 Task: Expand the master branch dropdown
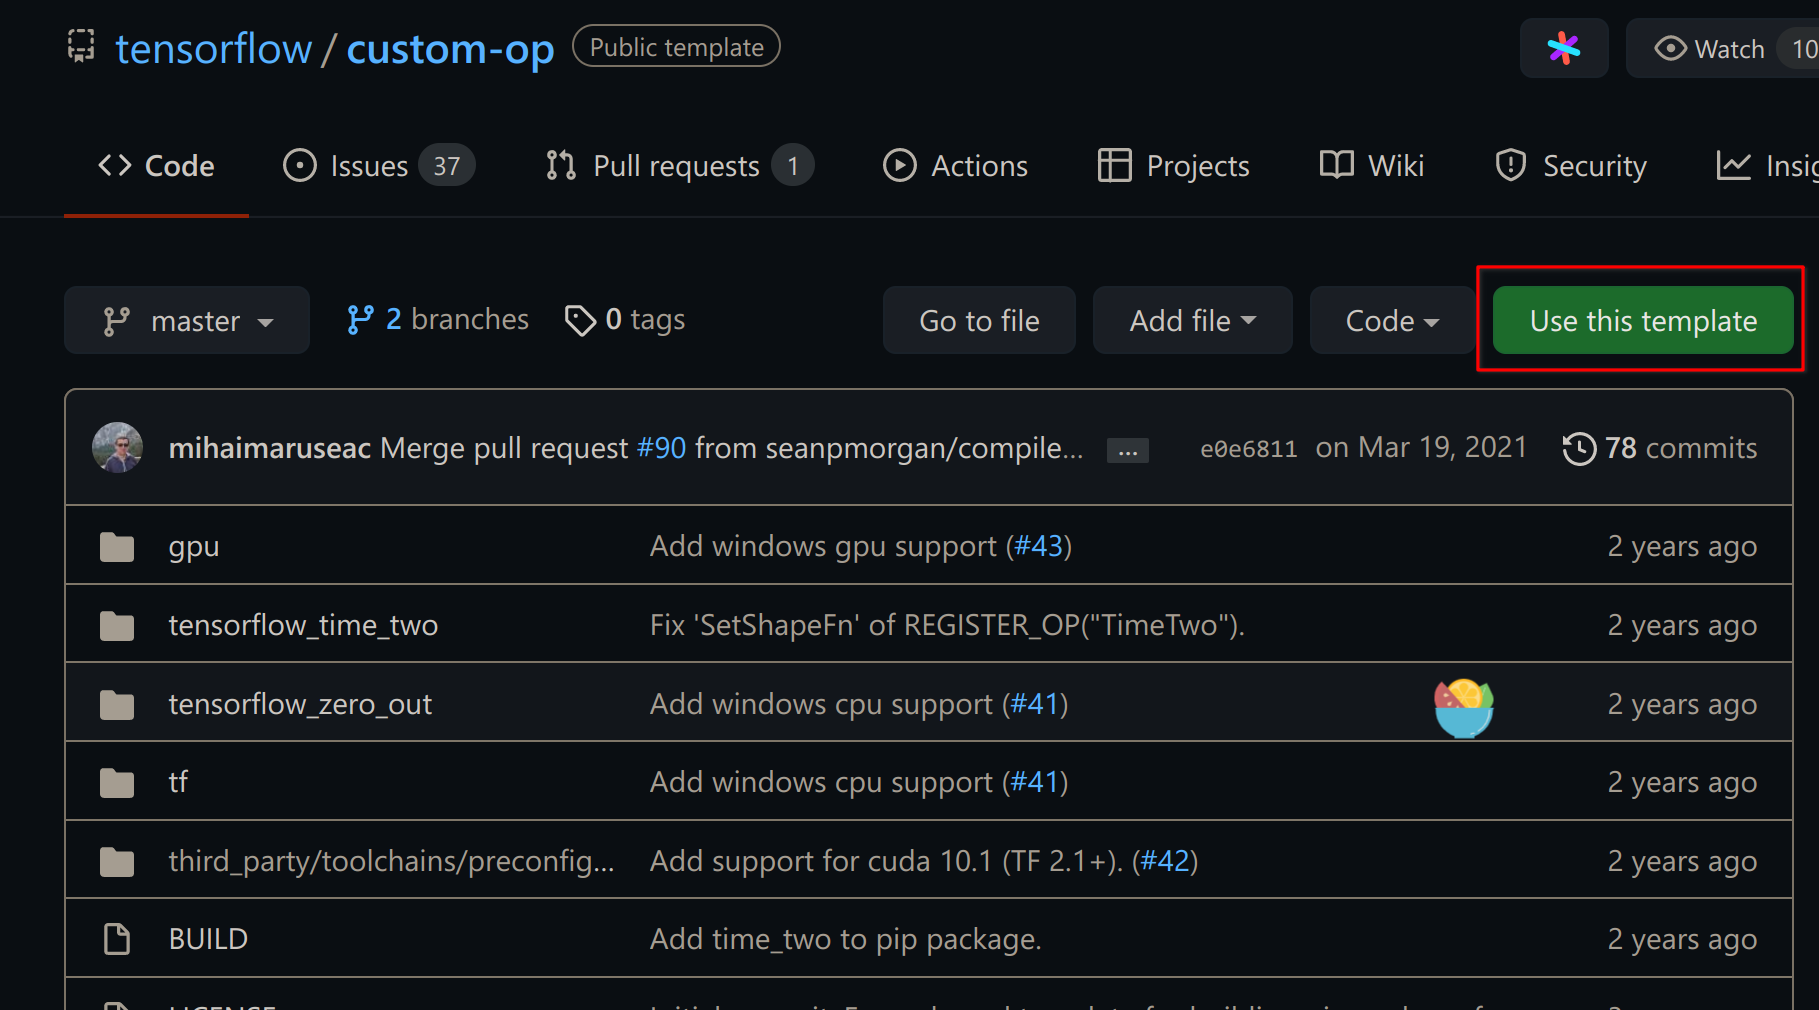[187, 320]
